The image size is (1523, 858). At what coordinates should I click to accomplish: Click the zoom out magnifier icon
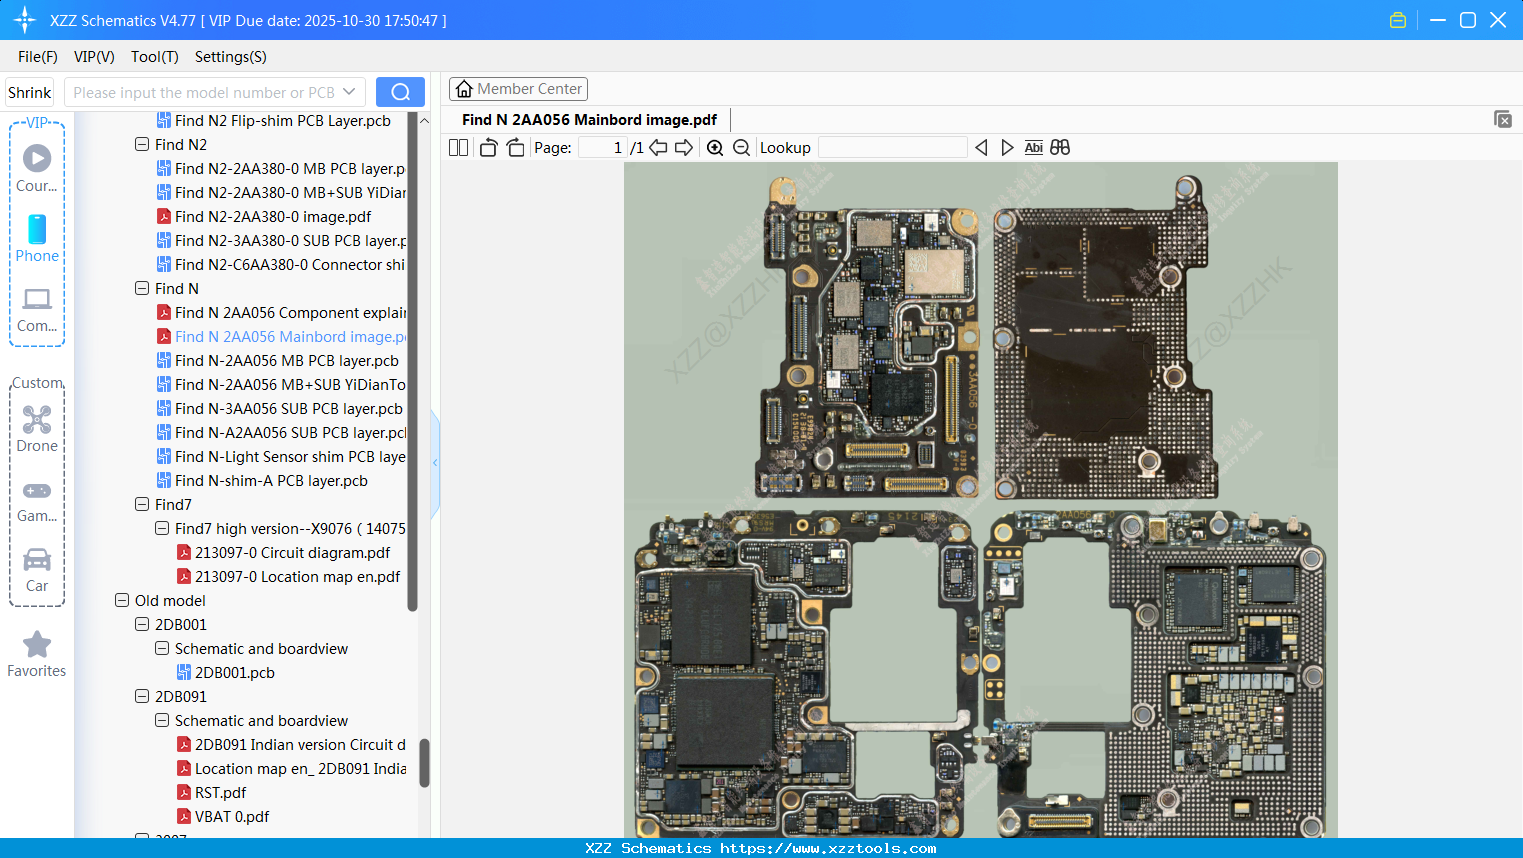pos(741,148)
